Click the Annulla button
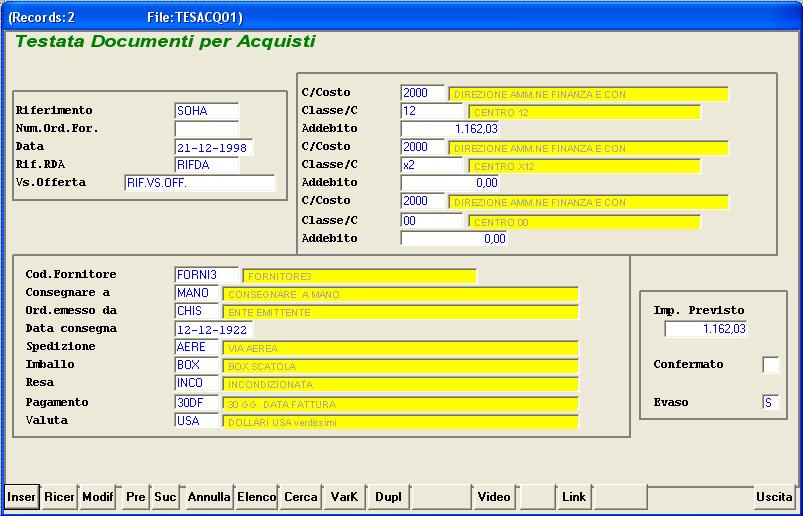This screenshot has height=516, width=803. pyautogui.click(x=208, y=497)
